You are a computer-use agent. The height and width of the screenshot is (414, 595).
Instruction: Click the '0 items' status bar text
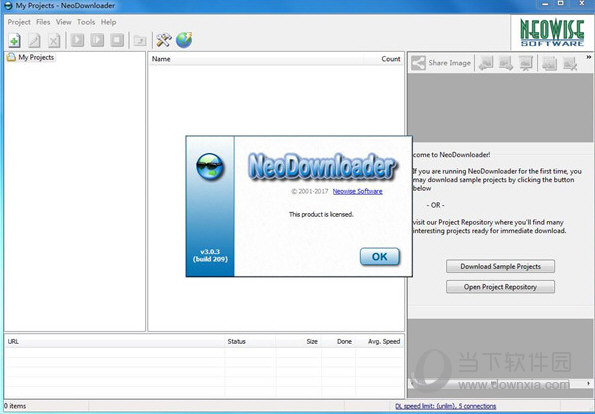(15, 406)
